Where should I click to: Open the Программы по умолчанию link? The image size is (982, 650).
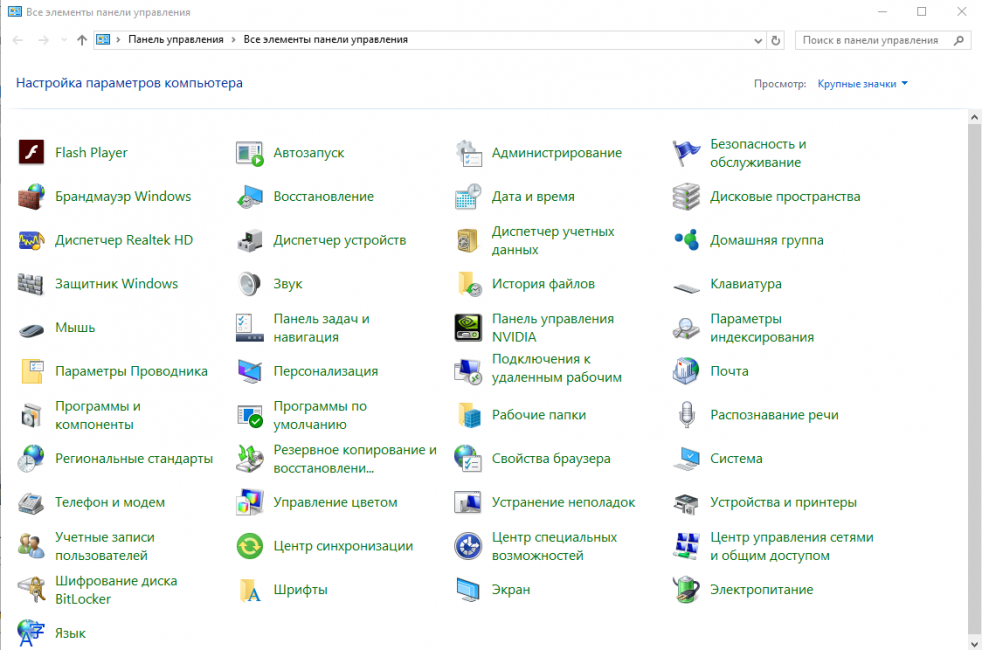tap(320, 415)
